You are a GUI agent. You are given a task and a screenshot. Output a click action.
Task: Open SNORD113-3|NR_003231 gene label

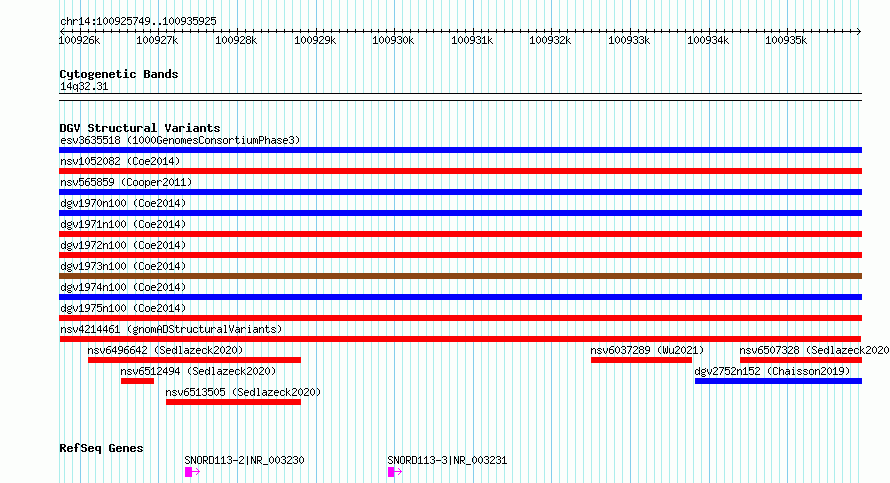click(x=447, y=460)
